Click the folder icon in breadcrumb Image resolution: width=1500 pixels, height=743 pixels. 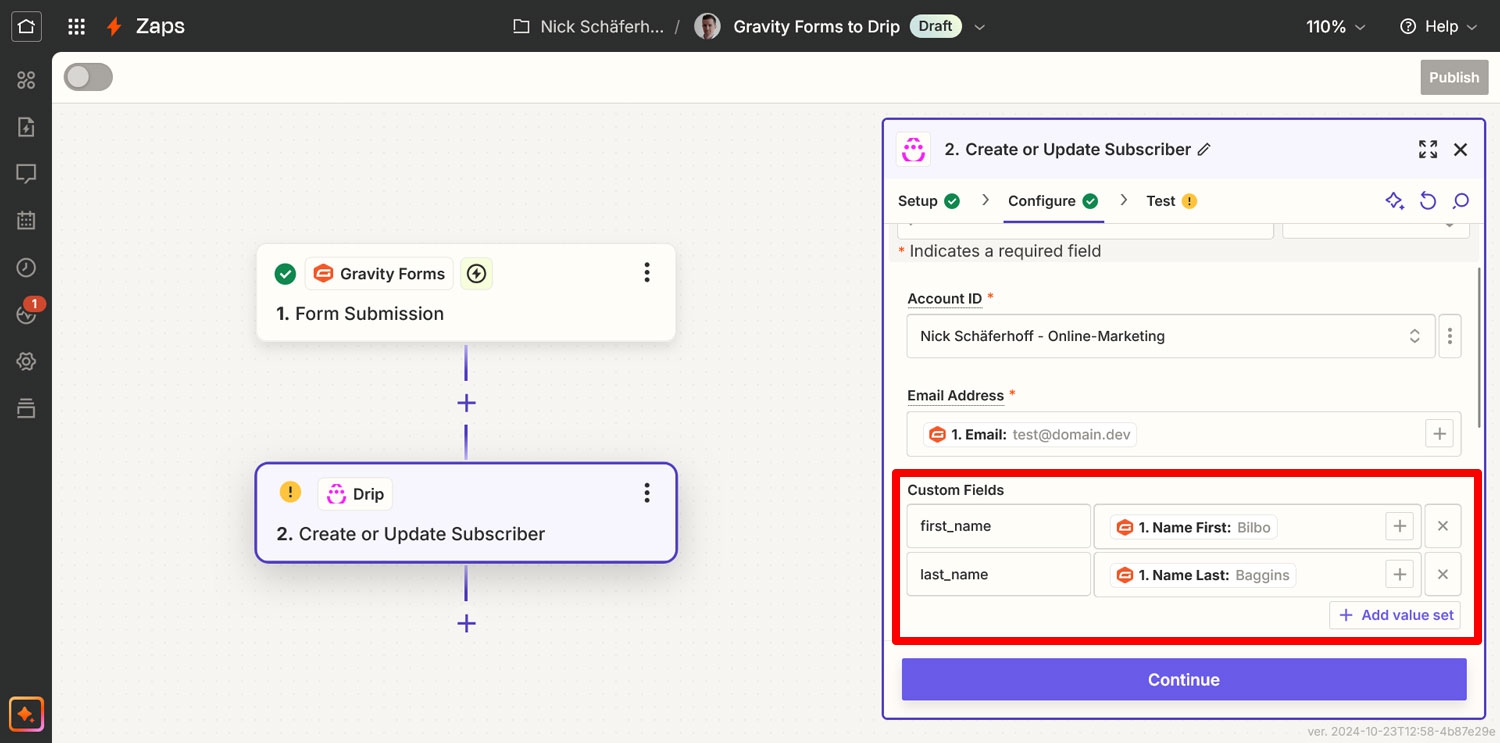521,27
